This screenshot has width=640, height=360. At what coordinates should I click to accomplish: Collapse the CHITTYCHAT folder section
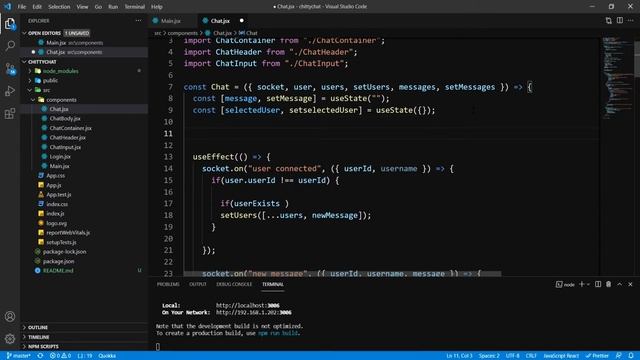[x=24, y=62]
